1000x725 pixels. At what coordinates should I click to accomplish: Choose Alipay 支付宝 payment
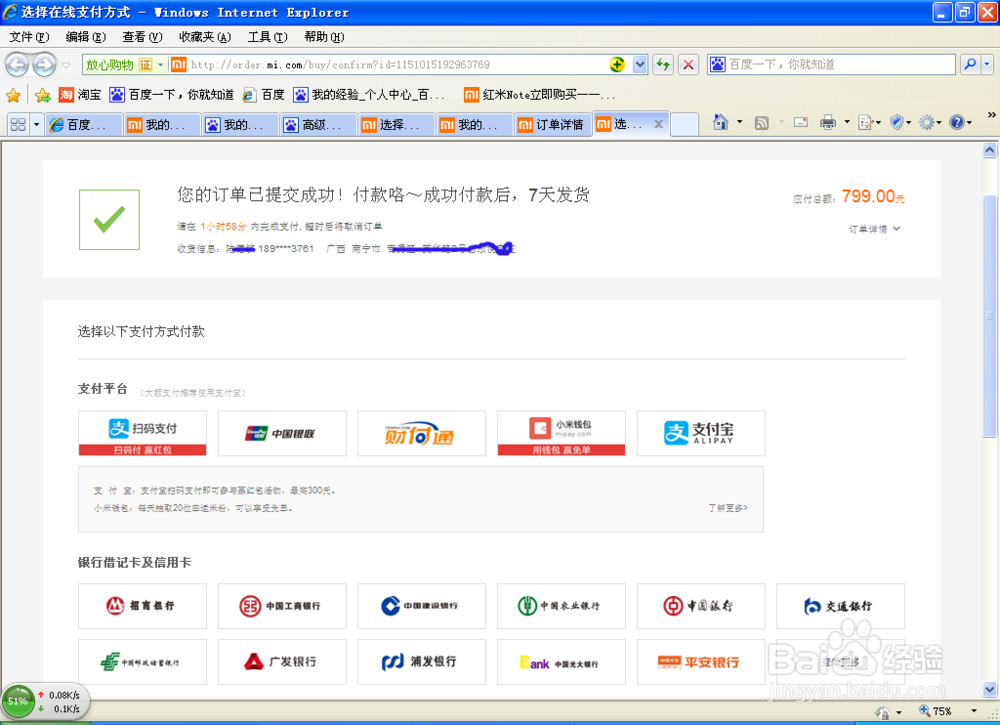(x=701, y=433)
